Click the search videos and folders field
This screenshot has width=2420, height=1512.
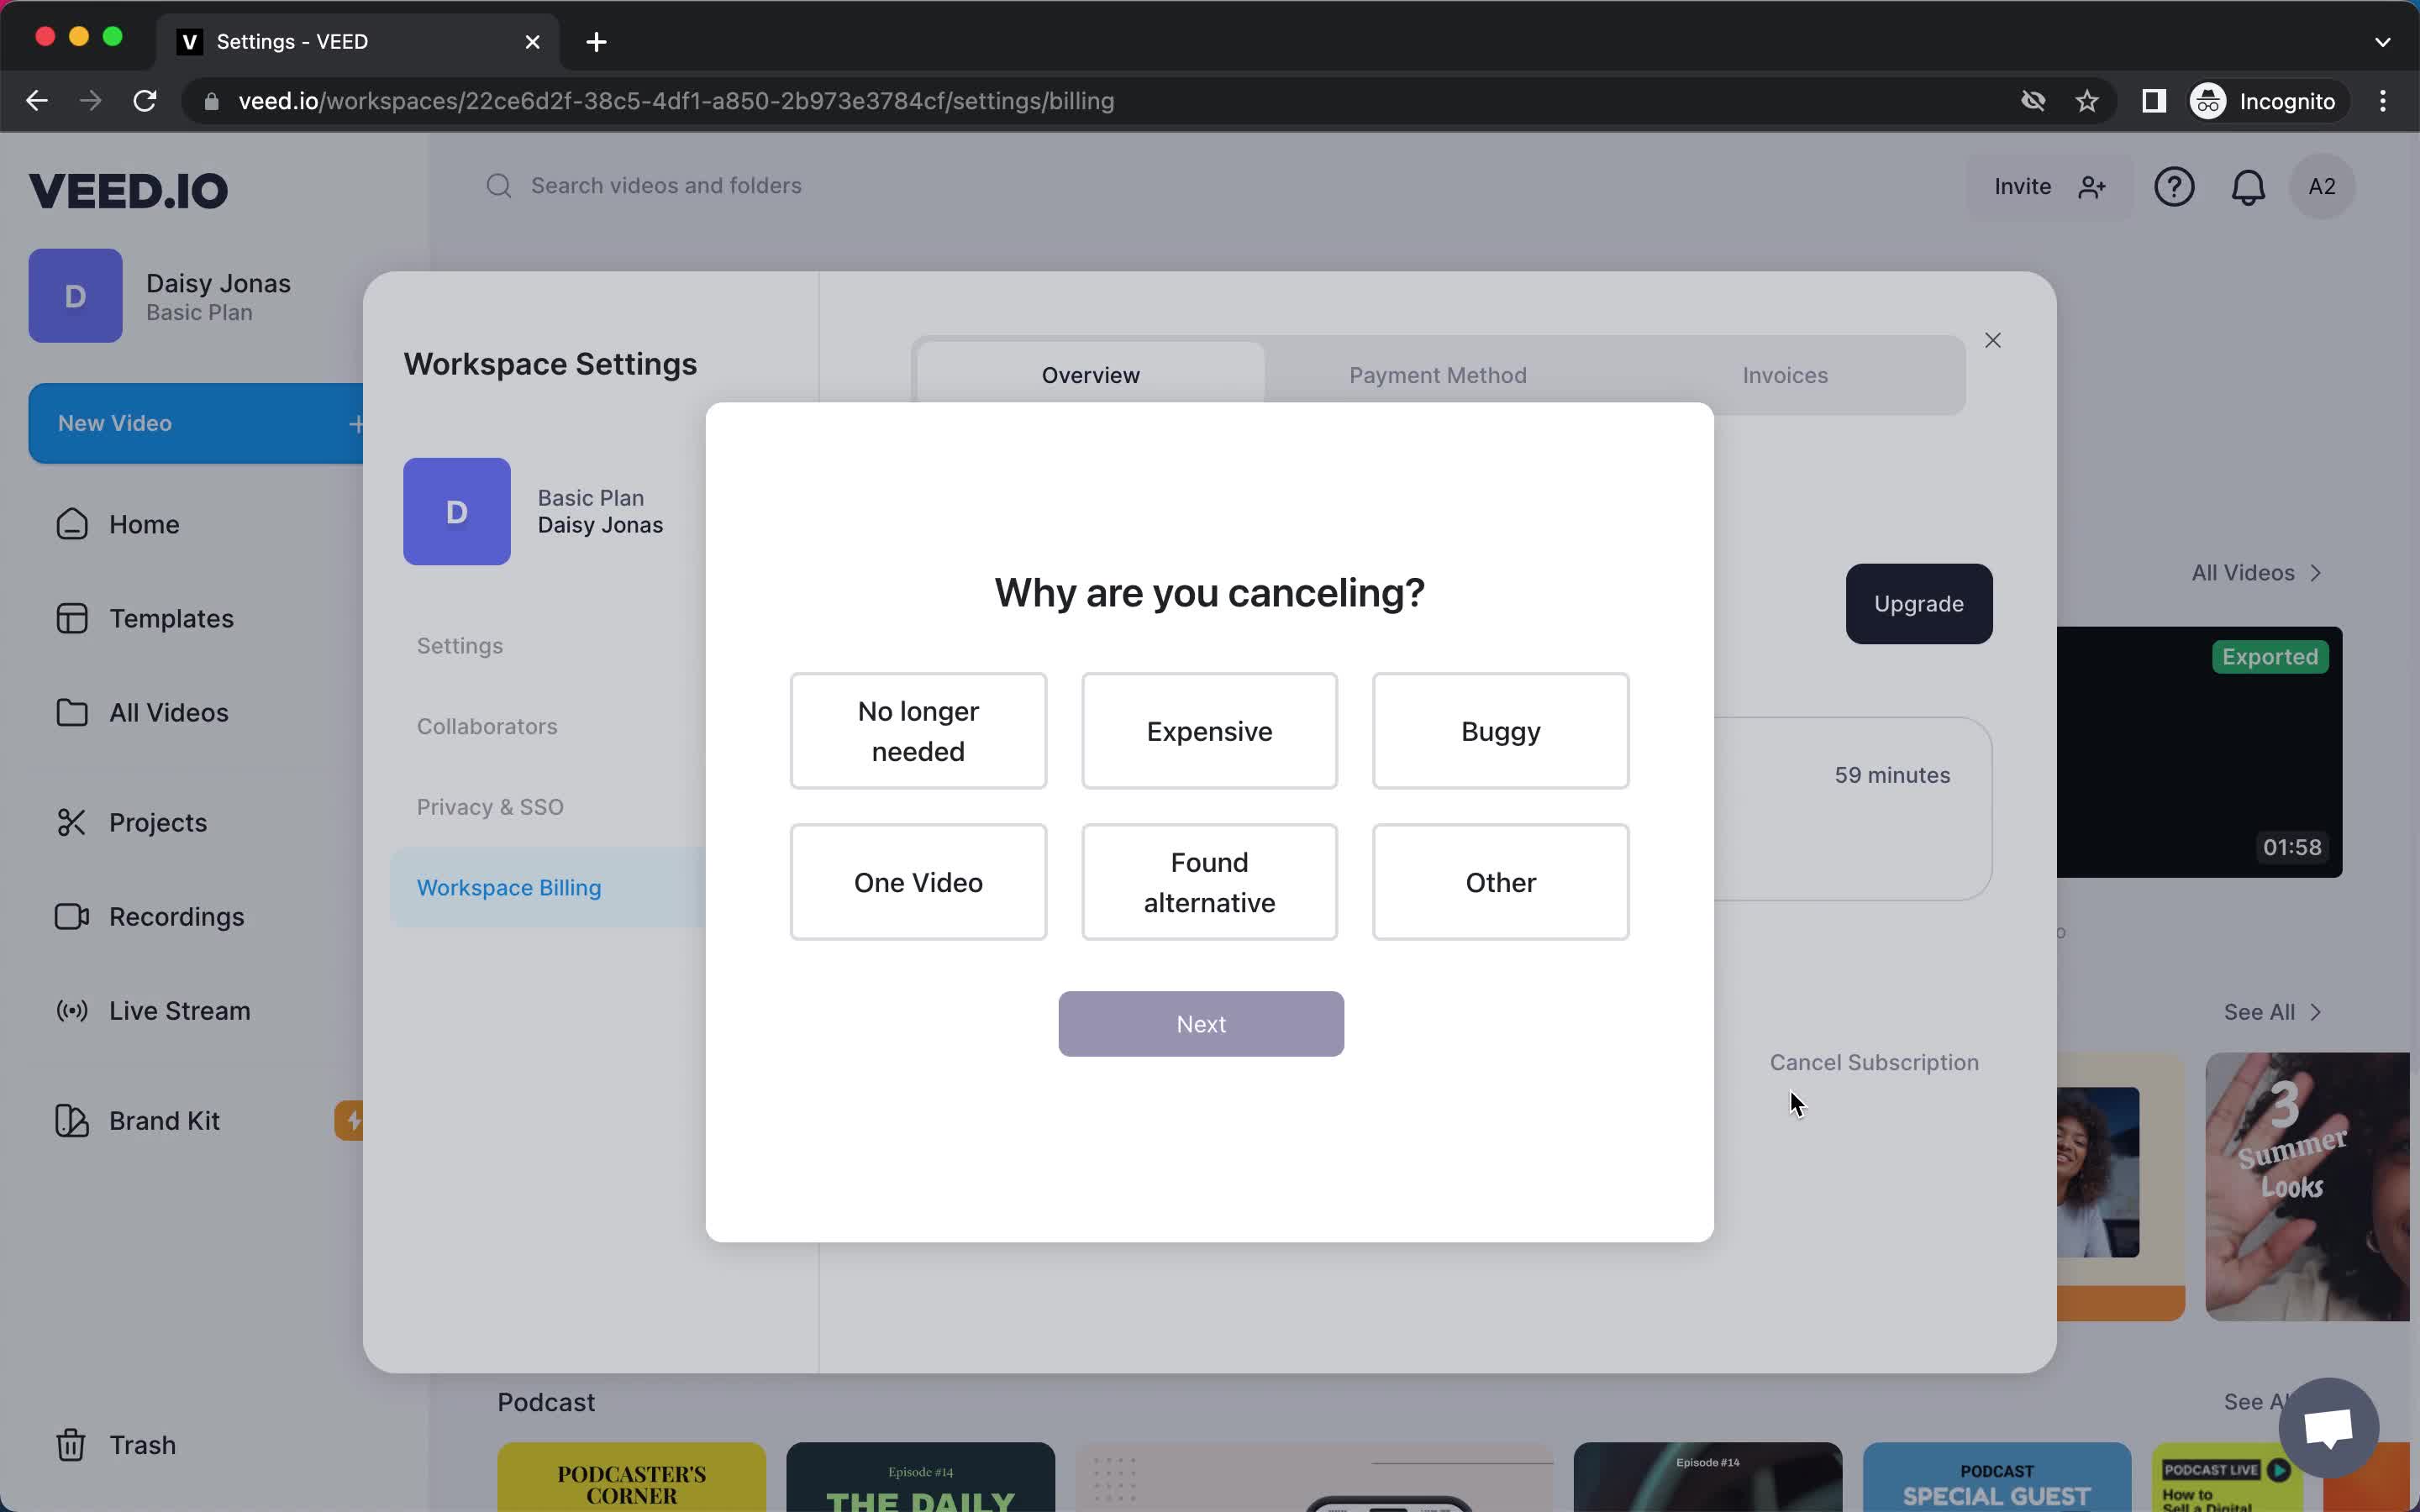(666, 186)
